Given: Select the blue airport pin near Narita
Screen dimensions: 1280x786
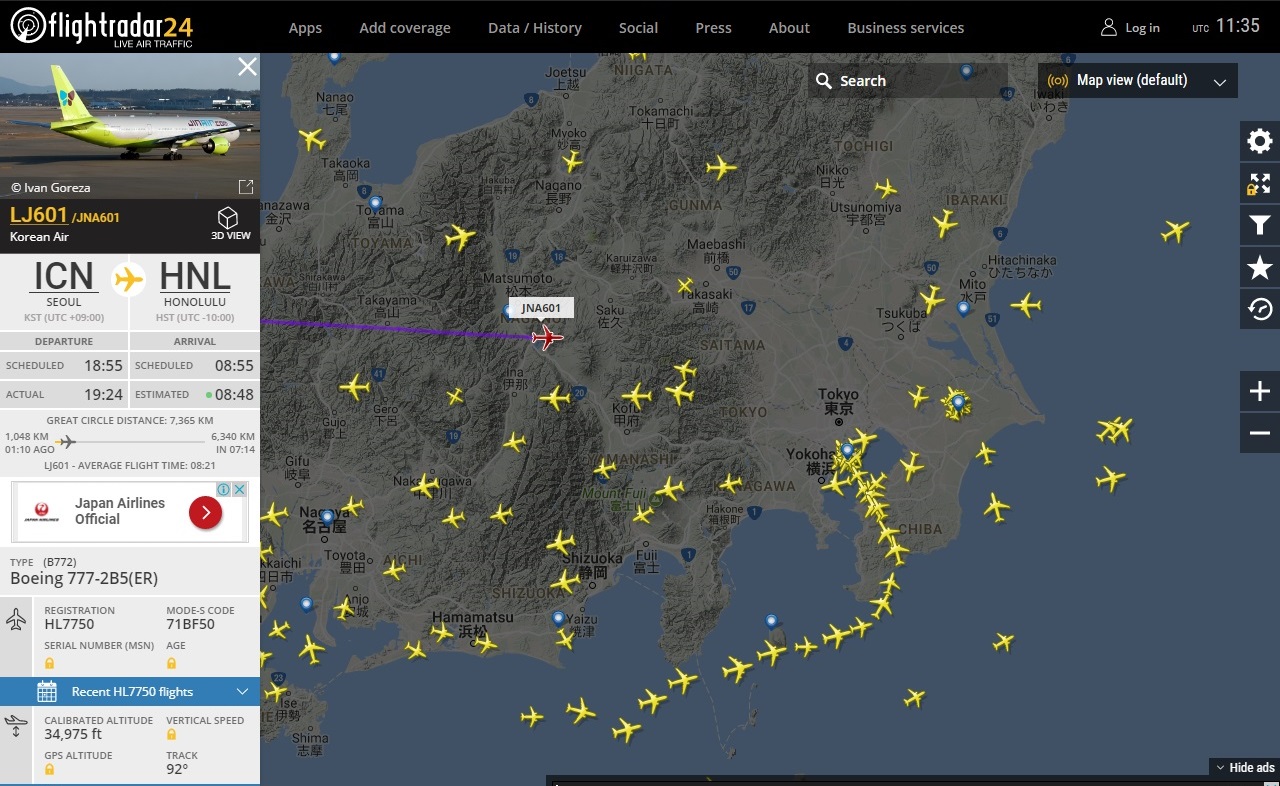Looking at the screenshot, I should click(958, 402).
